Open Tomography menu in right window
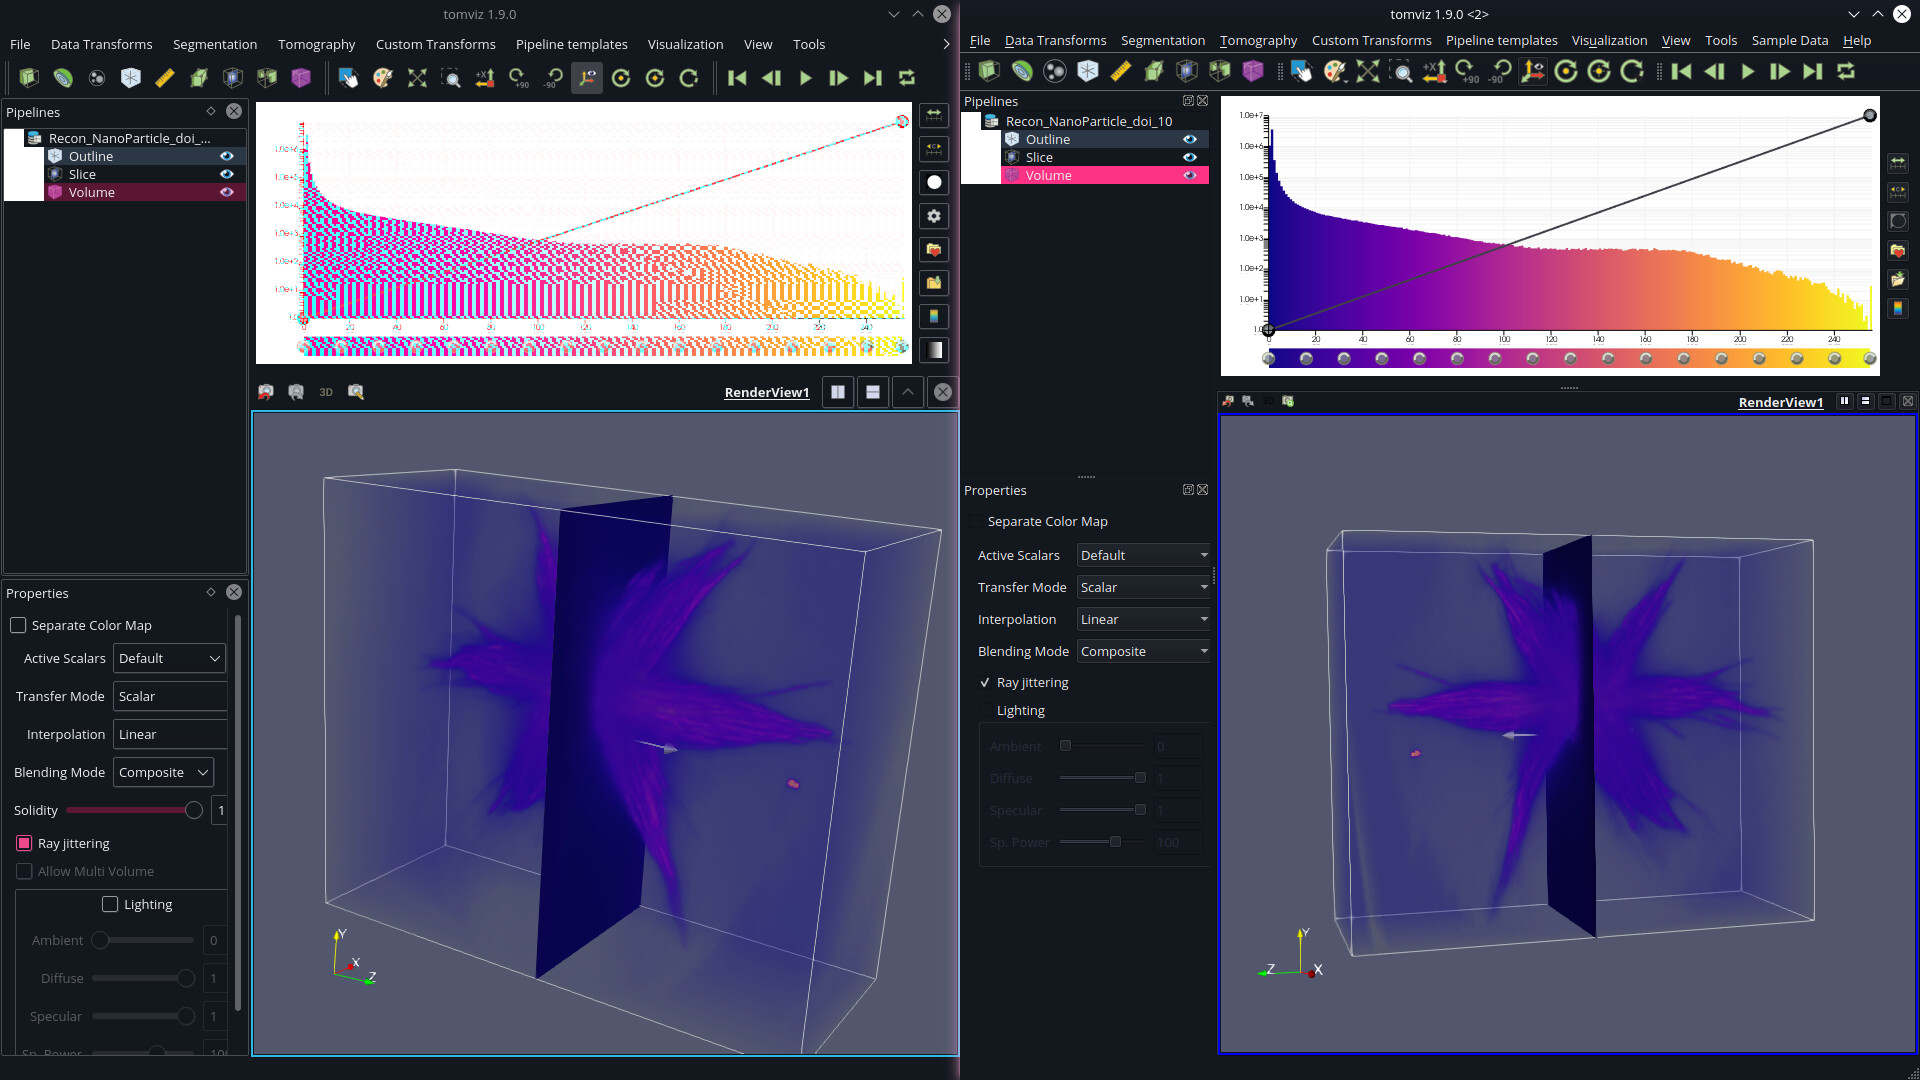Screen dimensions: 1920x1080 coord(1258,40)
